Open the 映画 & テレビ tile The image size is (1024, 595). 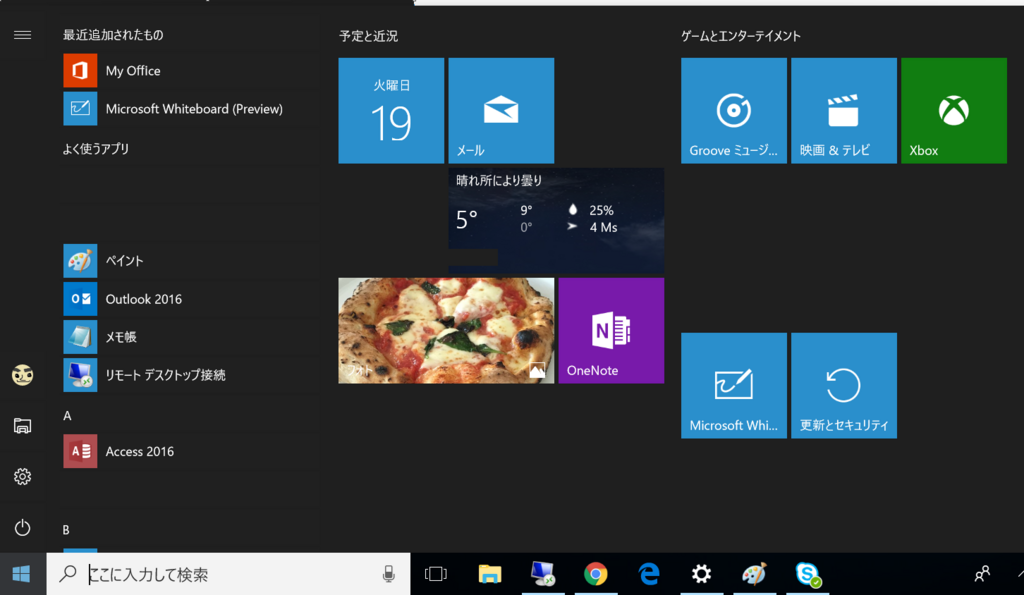click(x=844, y=110)
